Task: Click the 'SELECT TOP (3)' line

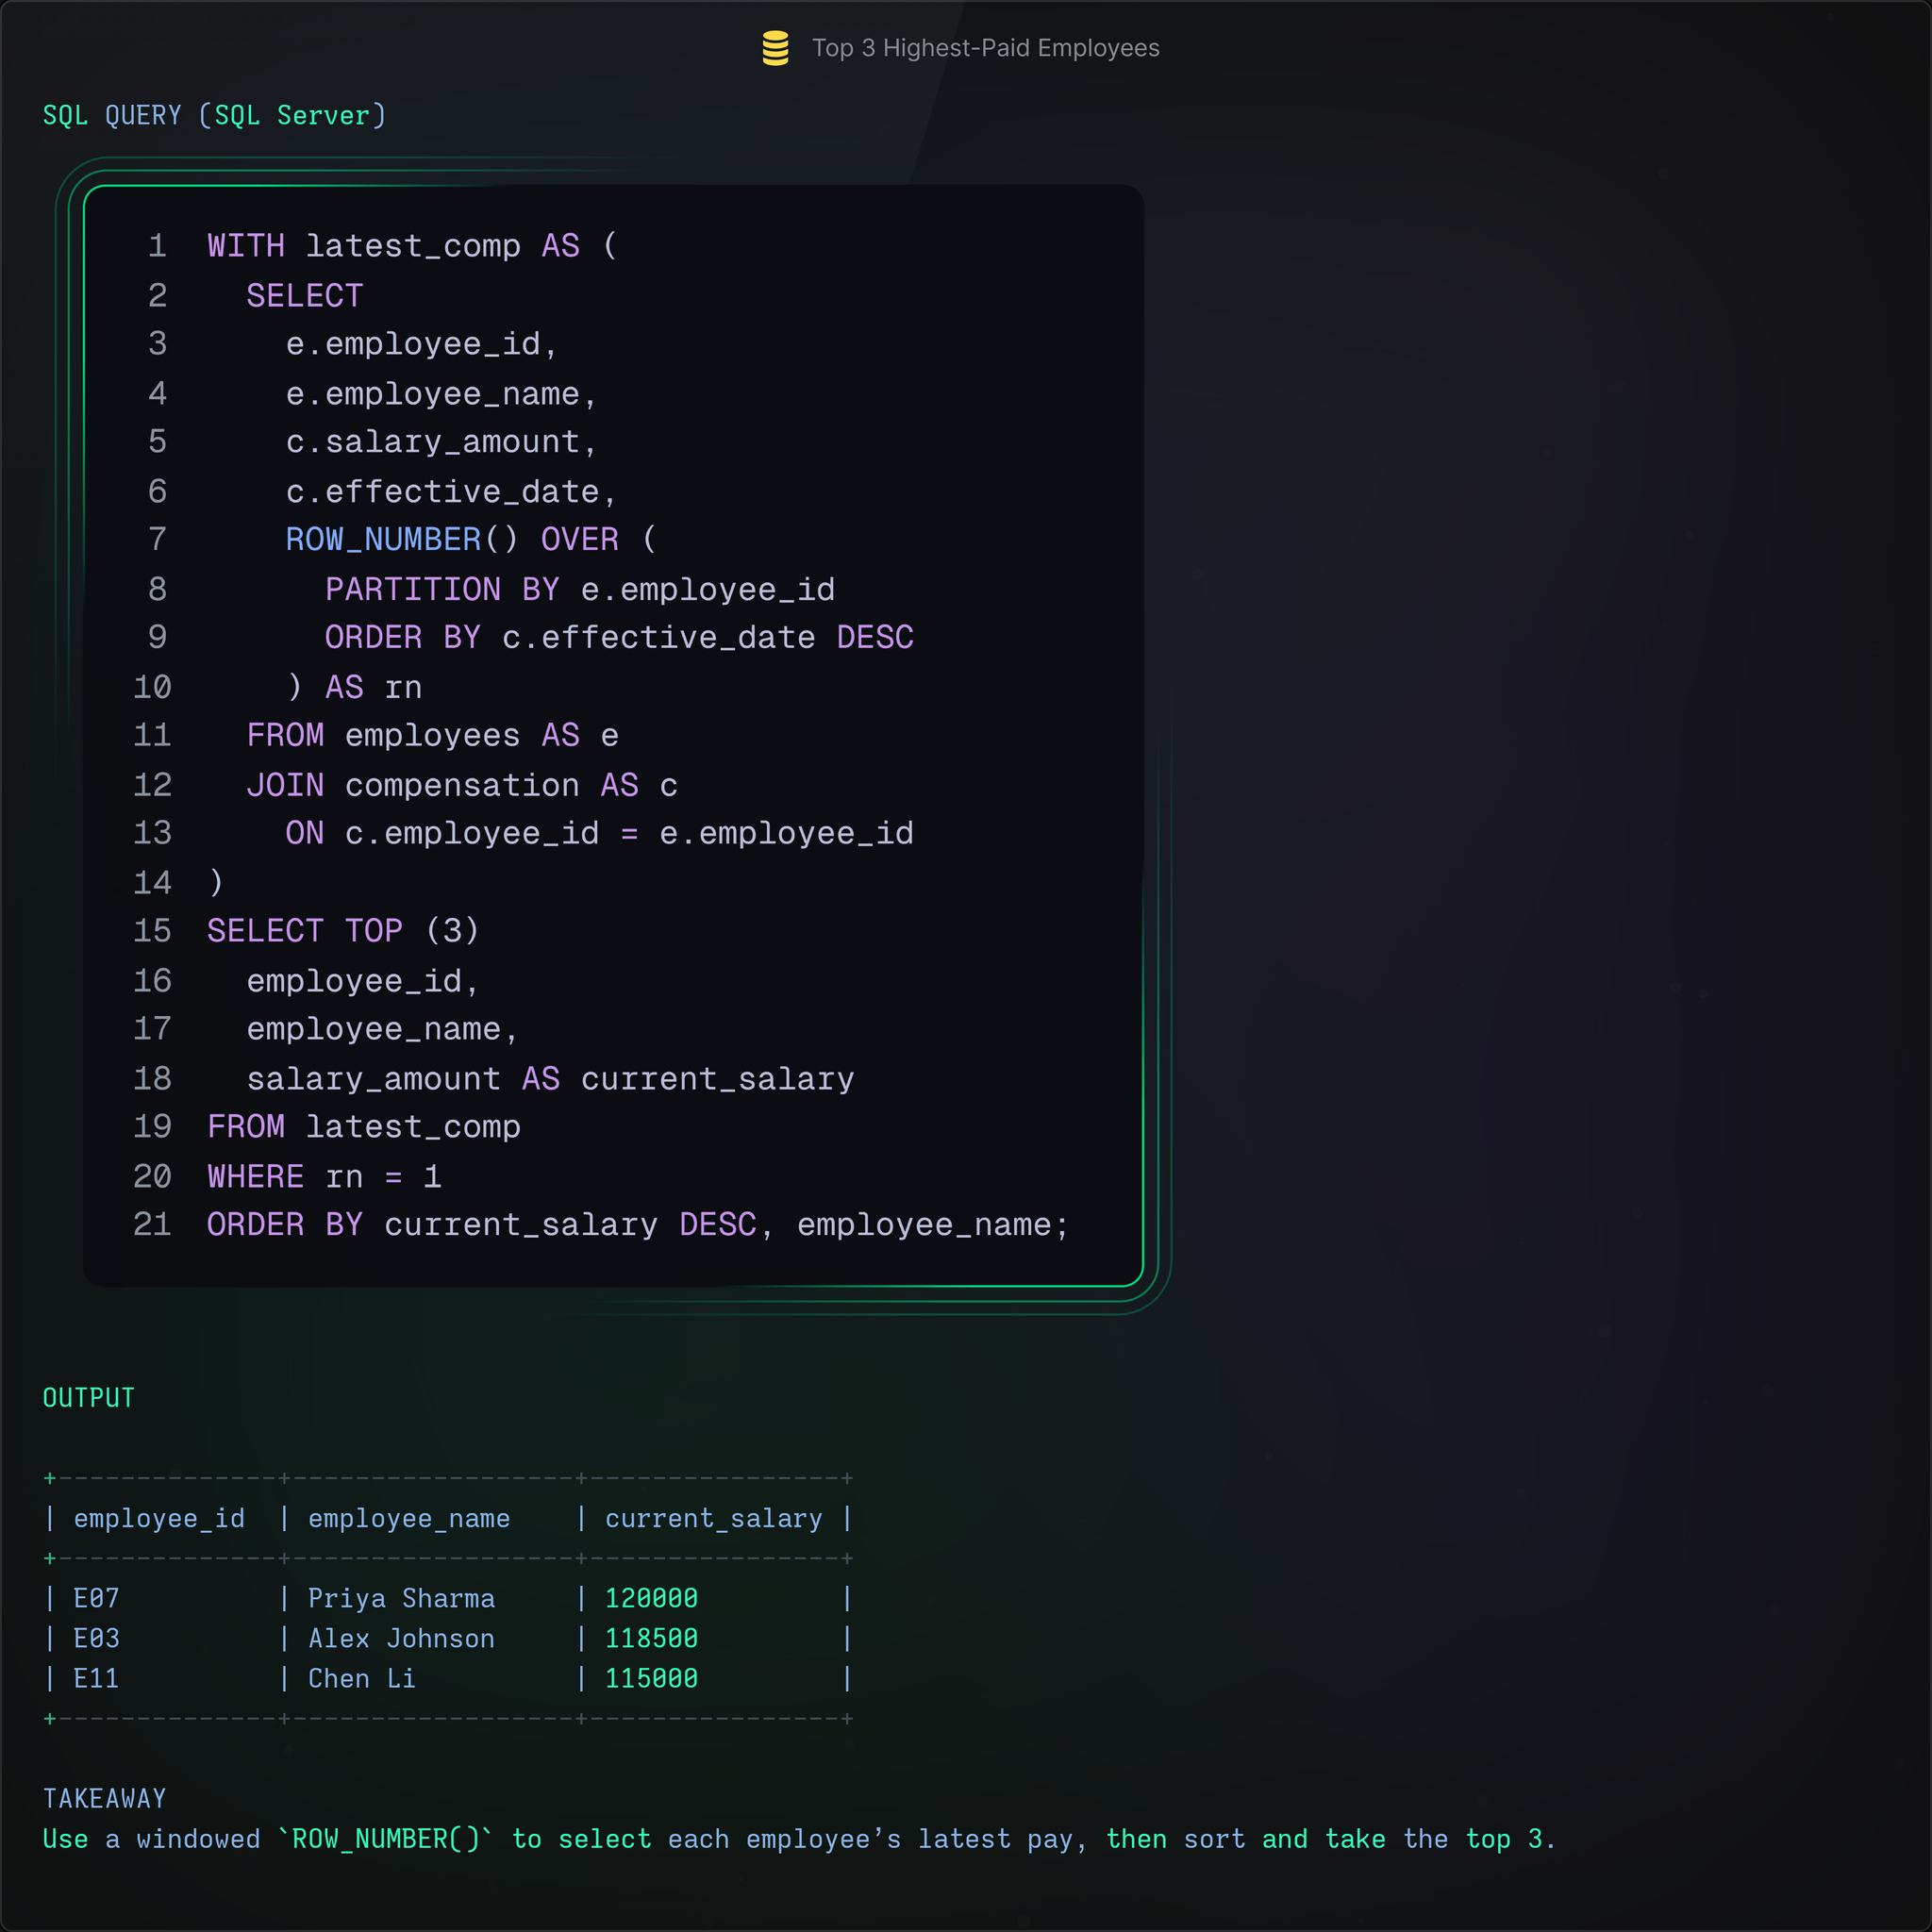Action: 343,931
